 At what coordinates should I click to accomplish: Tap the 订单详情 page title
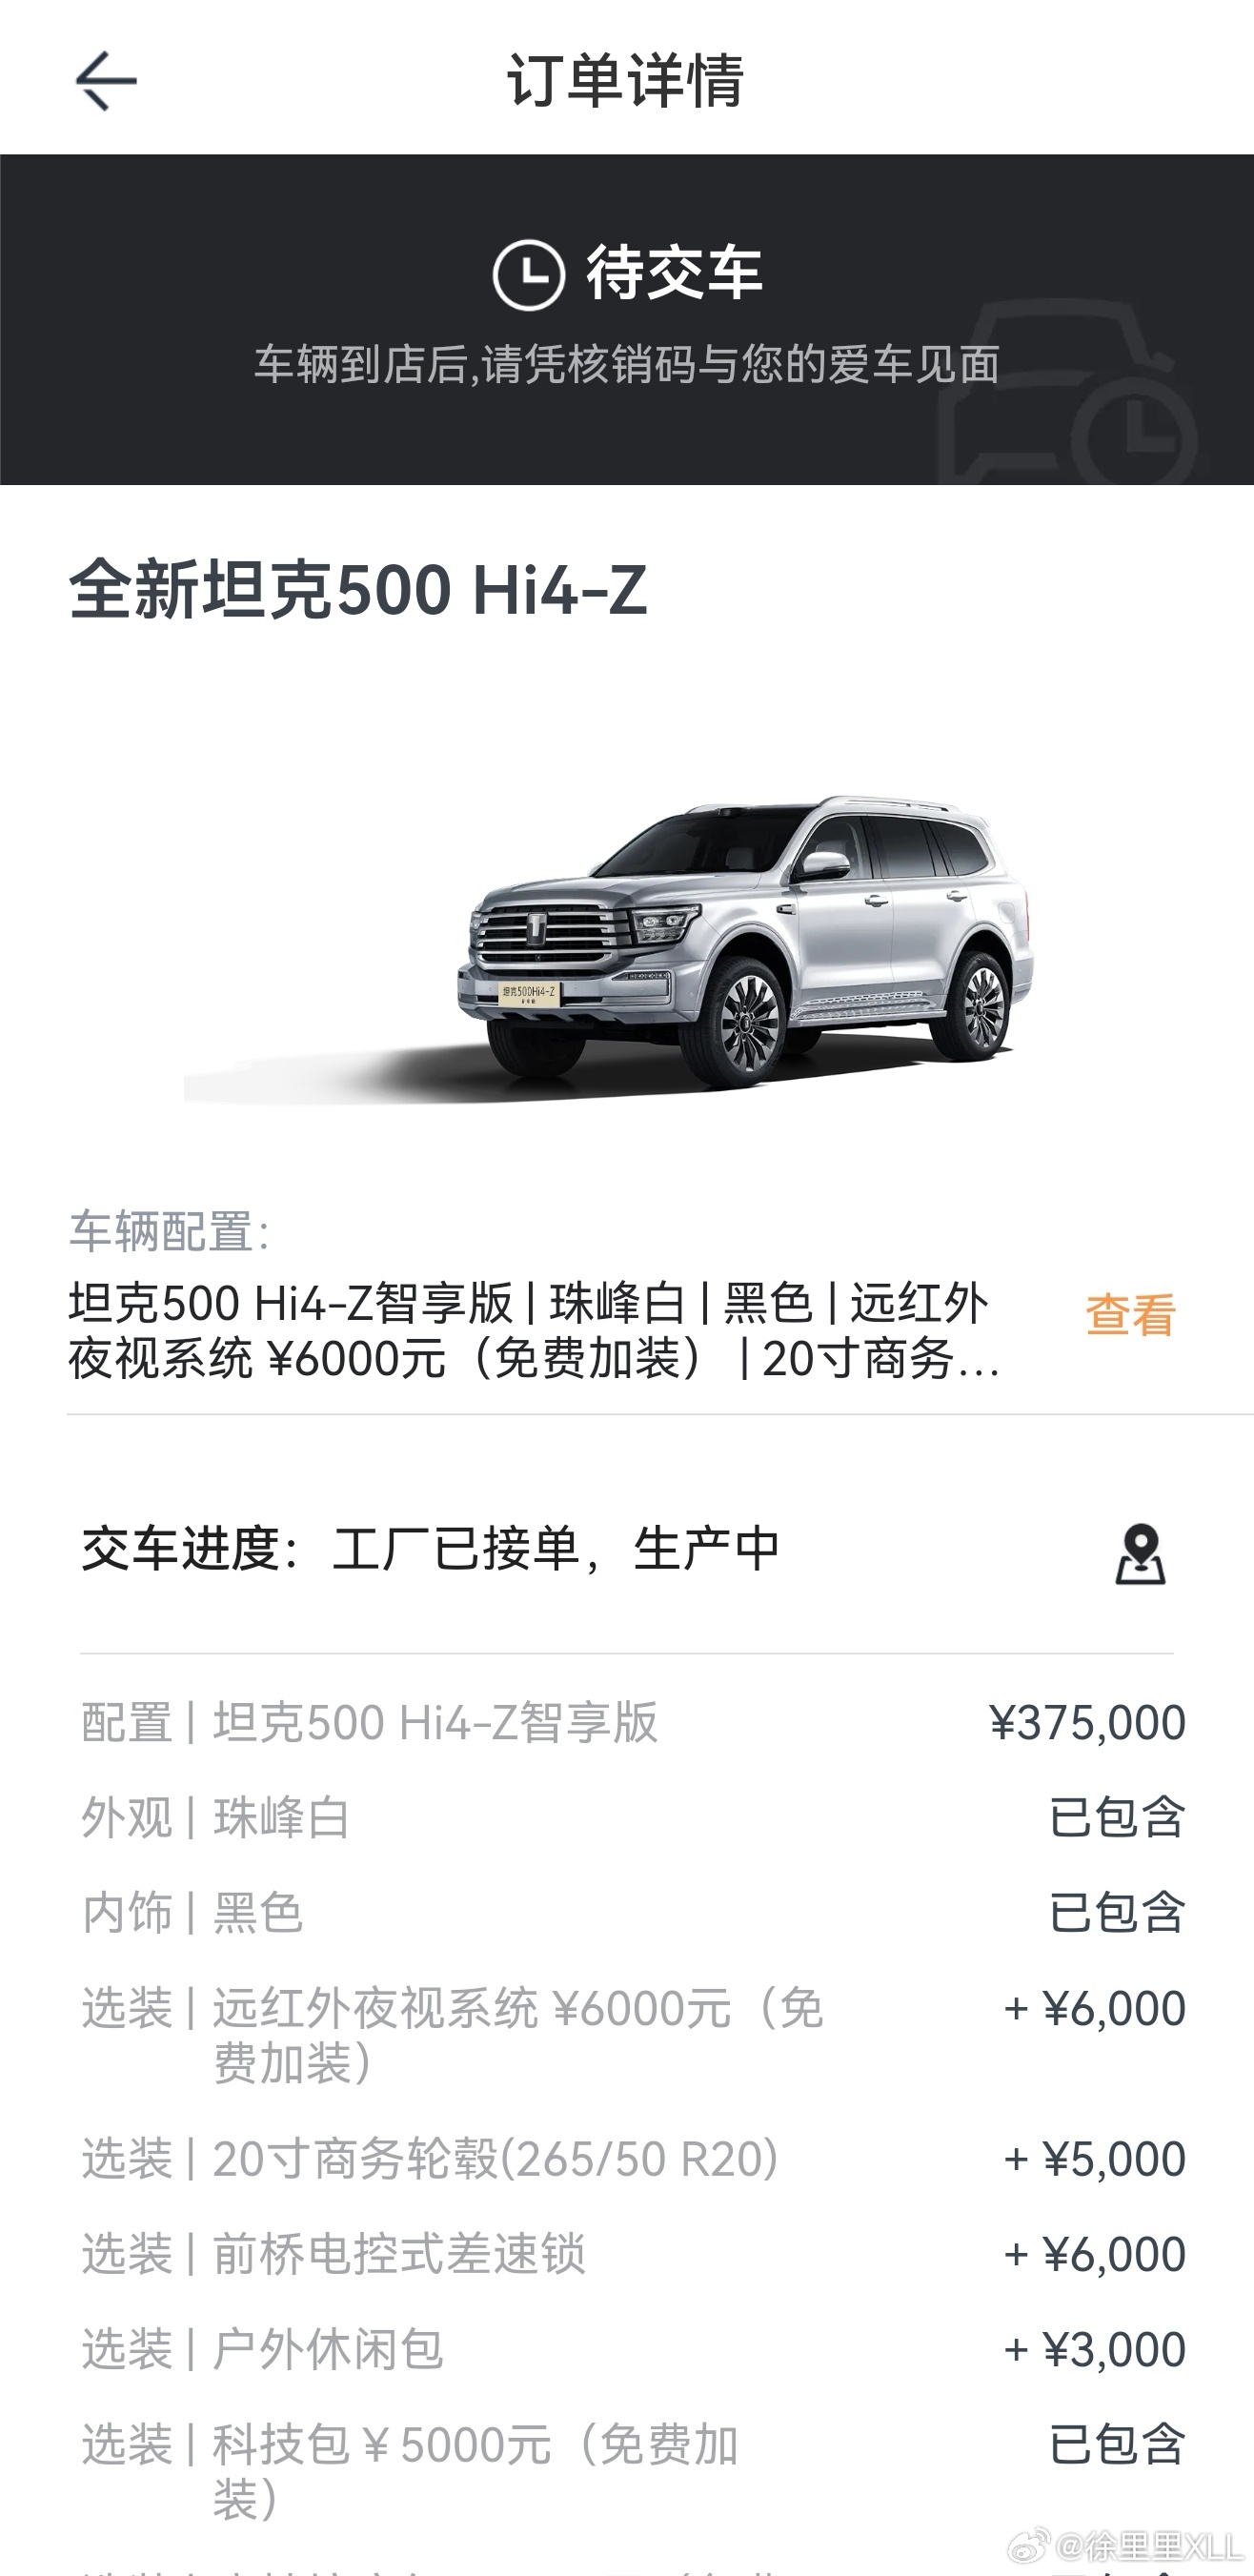tap(626, 80)
